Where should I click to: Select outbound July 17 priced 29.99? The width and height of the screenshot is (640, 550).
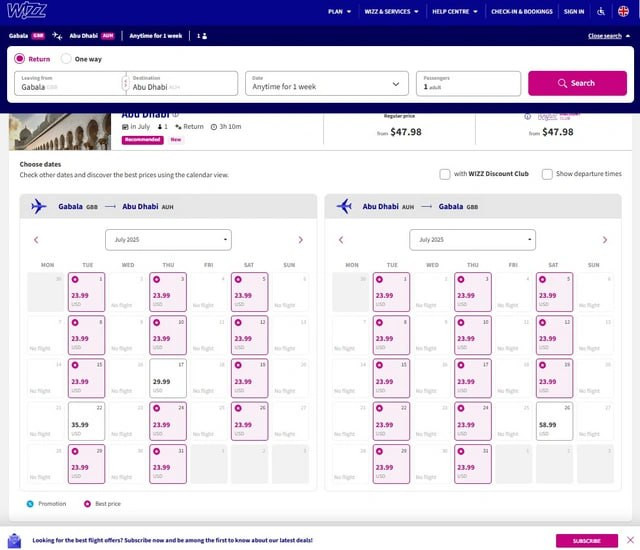click(x=168, y=378)
